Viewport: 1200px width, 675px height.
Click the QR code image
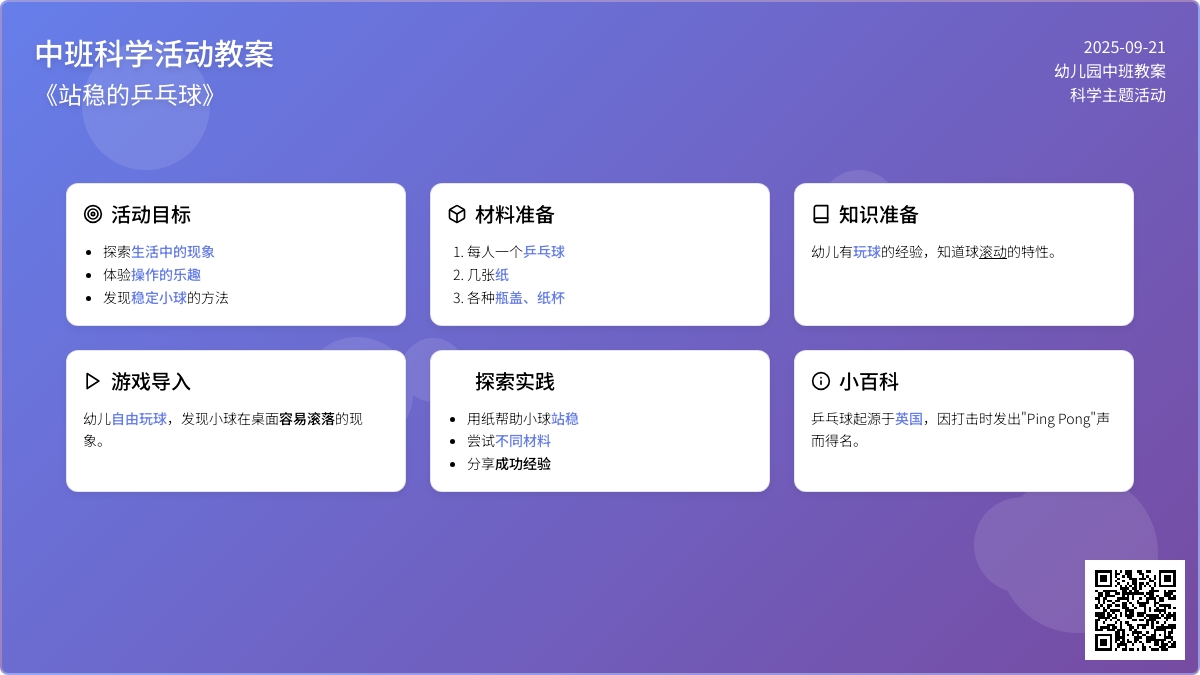click(x=1134, y=609)
